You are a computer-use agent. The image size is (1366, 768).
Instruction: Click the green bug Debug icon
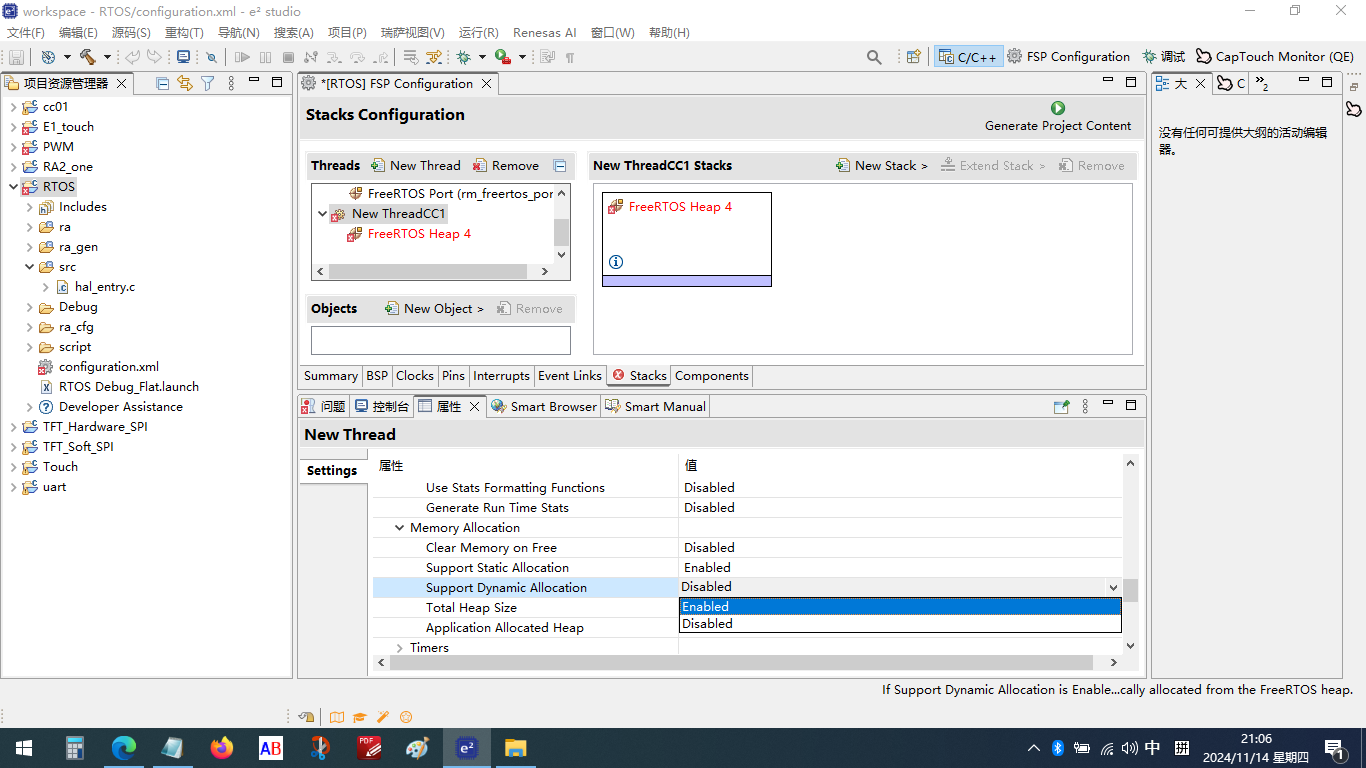point(464,57)
